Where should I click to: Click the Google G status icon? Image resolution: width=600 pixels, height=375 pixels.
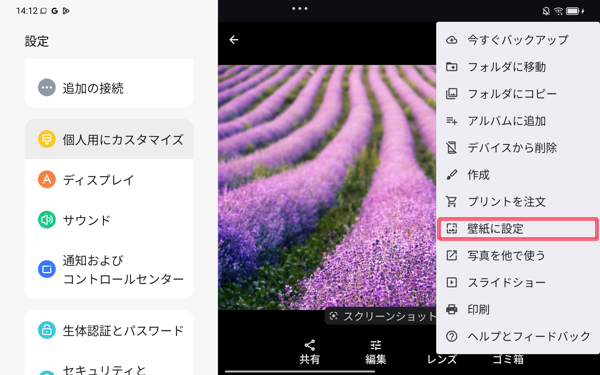[55, 11]
